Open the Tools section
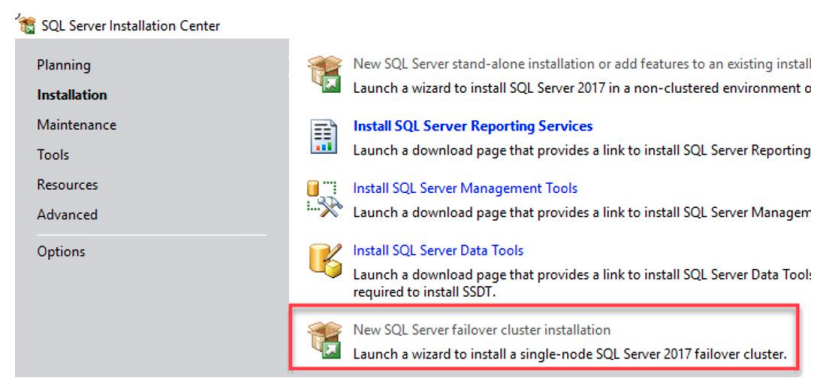 coord(53,155)
